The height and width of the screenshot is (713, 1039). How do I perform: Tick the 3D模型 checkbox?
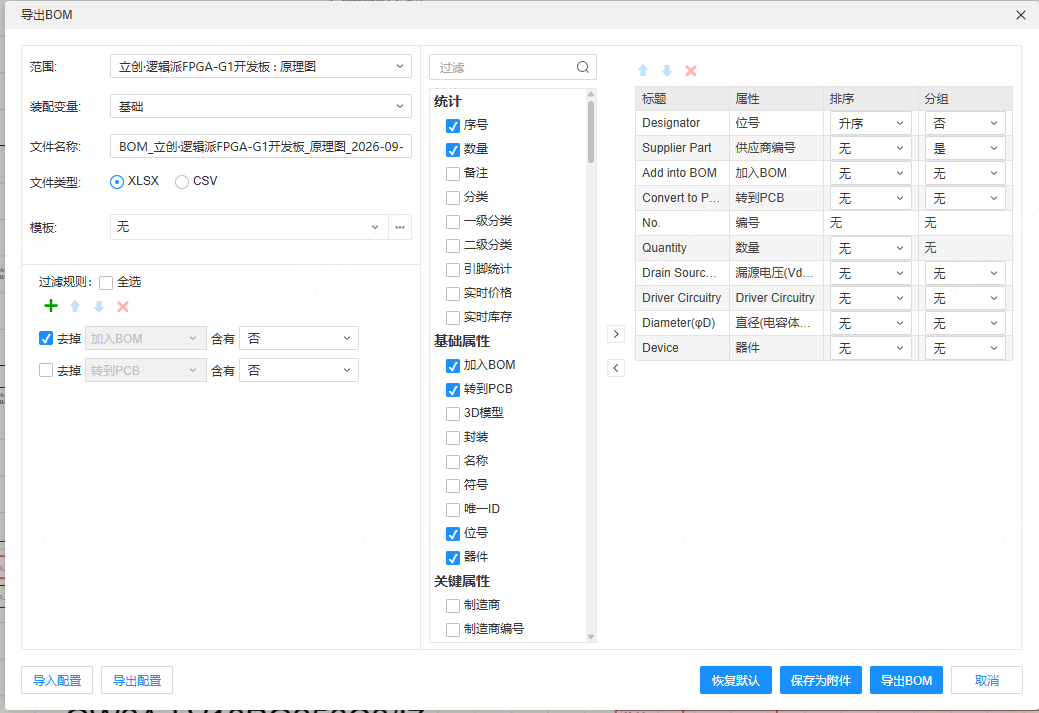tap(453, 413)
